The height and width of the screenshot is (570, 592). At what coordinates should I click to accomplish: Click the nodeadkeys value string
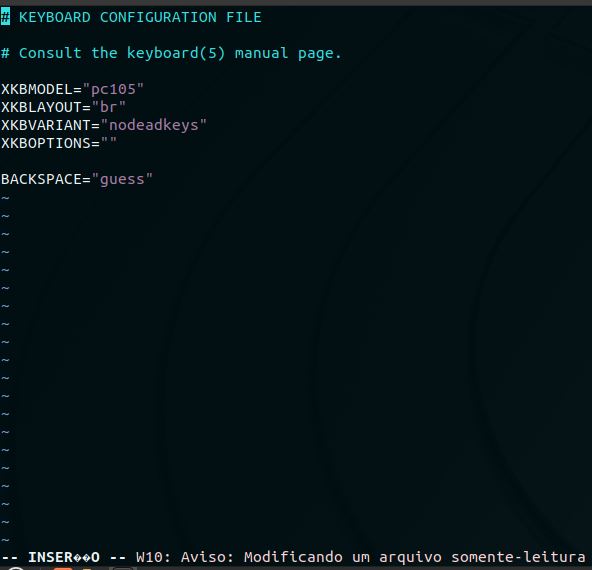pos(154,125)
